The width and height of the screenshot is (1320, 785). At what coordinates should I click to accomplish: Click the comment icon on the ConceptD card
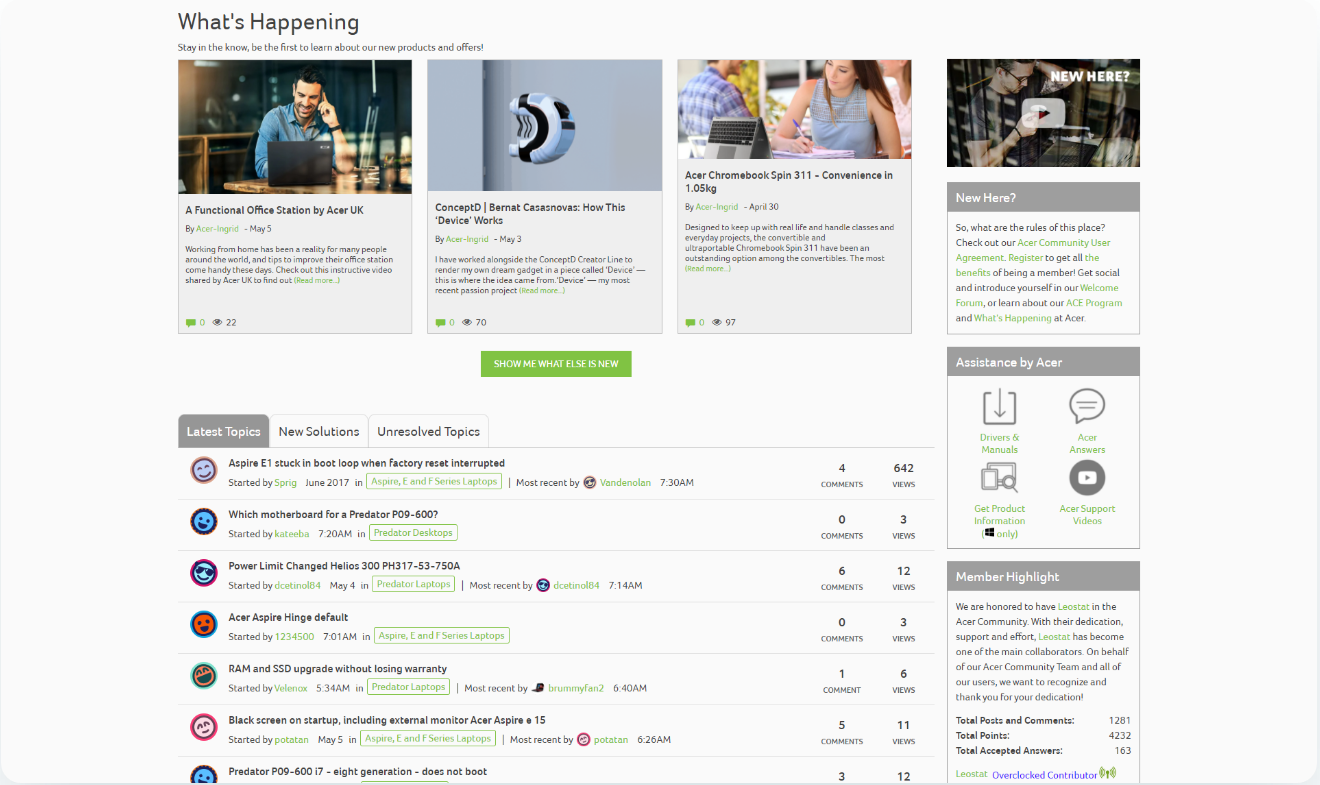point(441,323)
